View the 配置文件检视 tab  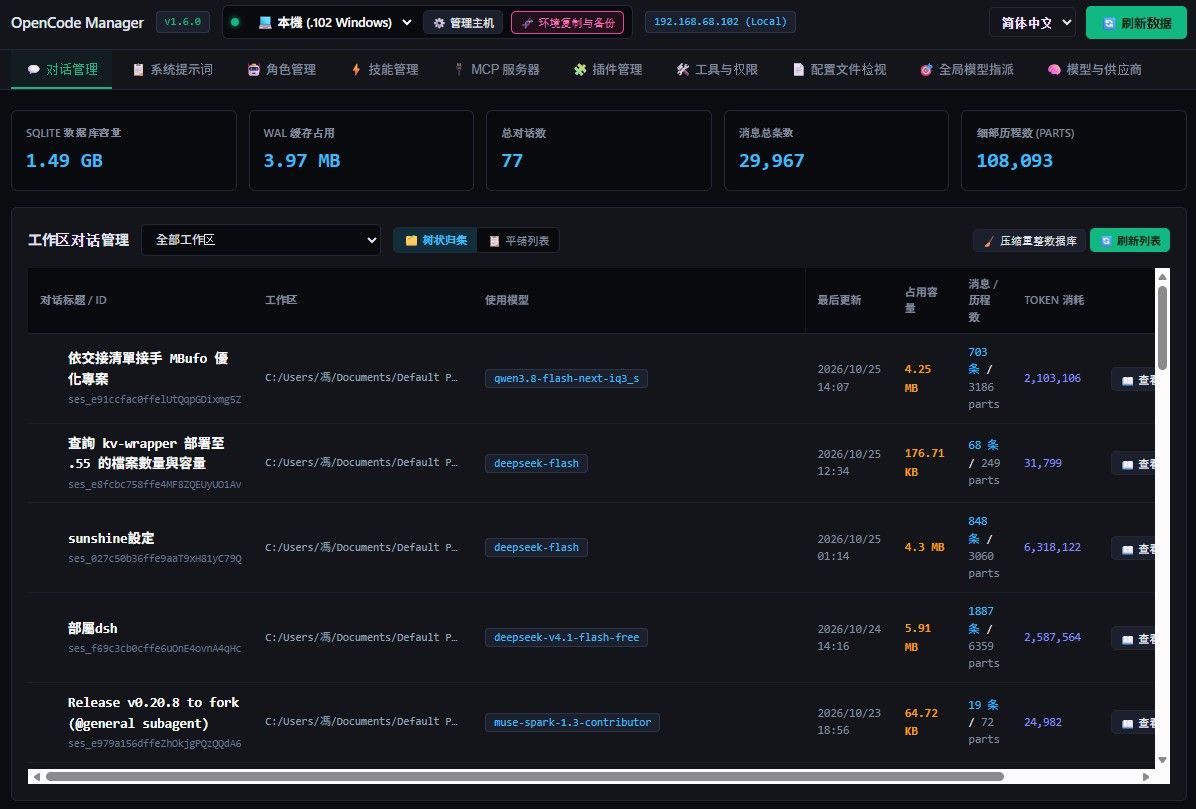click(x=839, y=69)
